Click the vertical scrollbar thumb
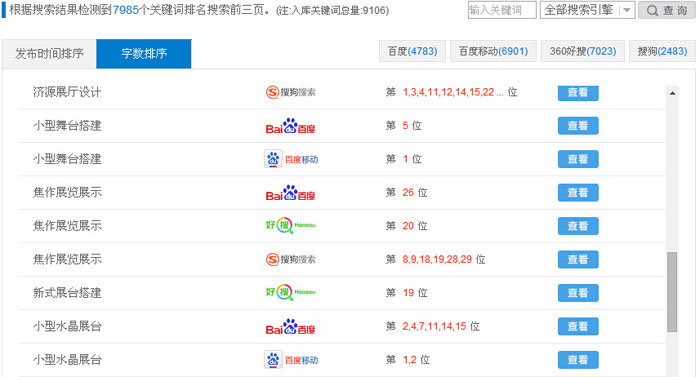This screenshot has width=700, height=377. pyautogui.click(x=672, y=292)
